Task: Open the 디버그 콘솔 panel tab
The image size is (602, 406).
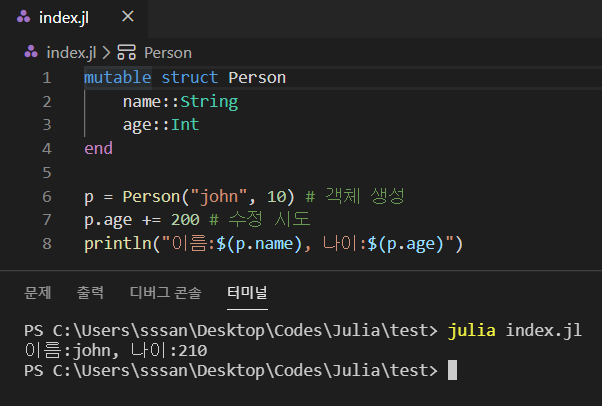Action: pos(165,293)
